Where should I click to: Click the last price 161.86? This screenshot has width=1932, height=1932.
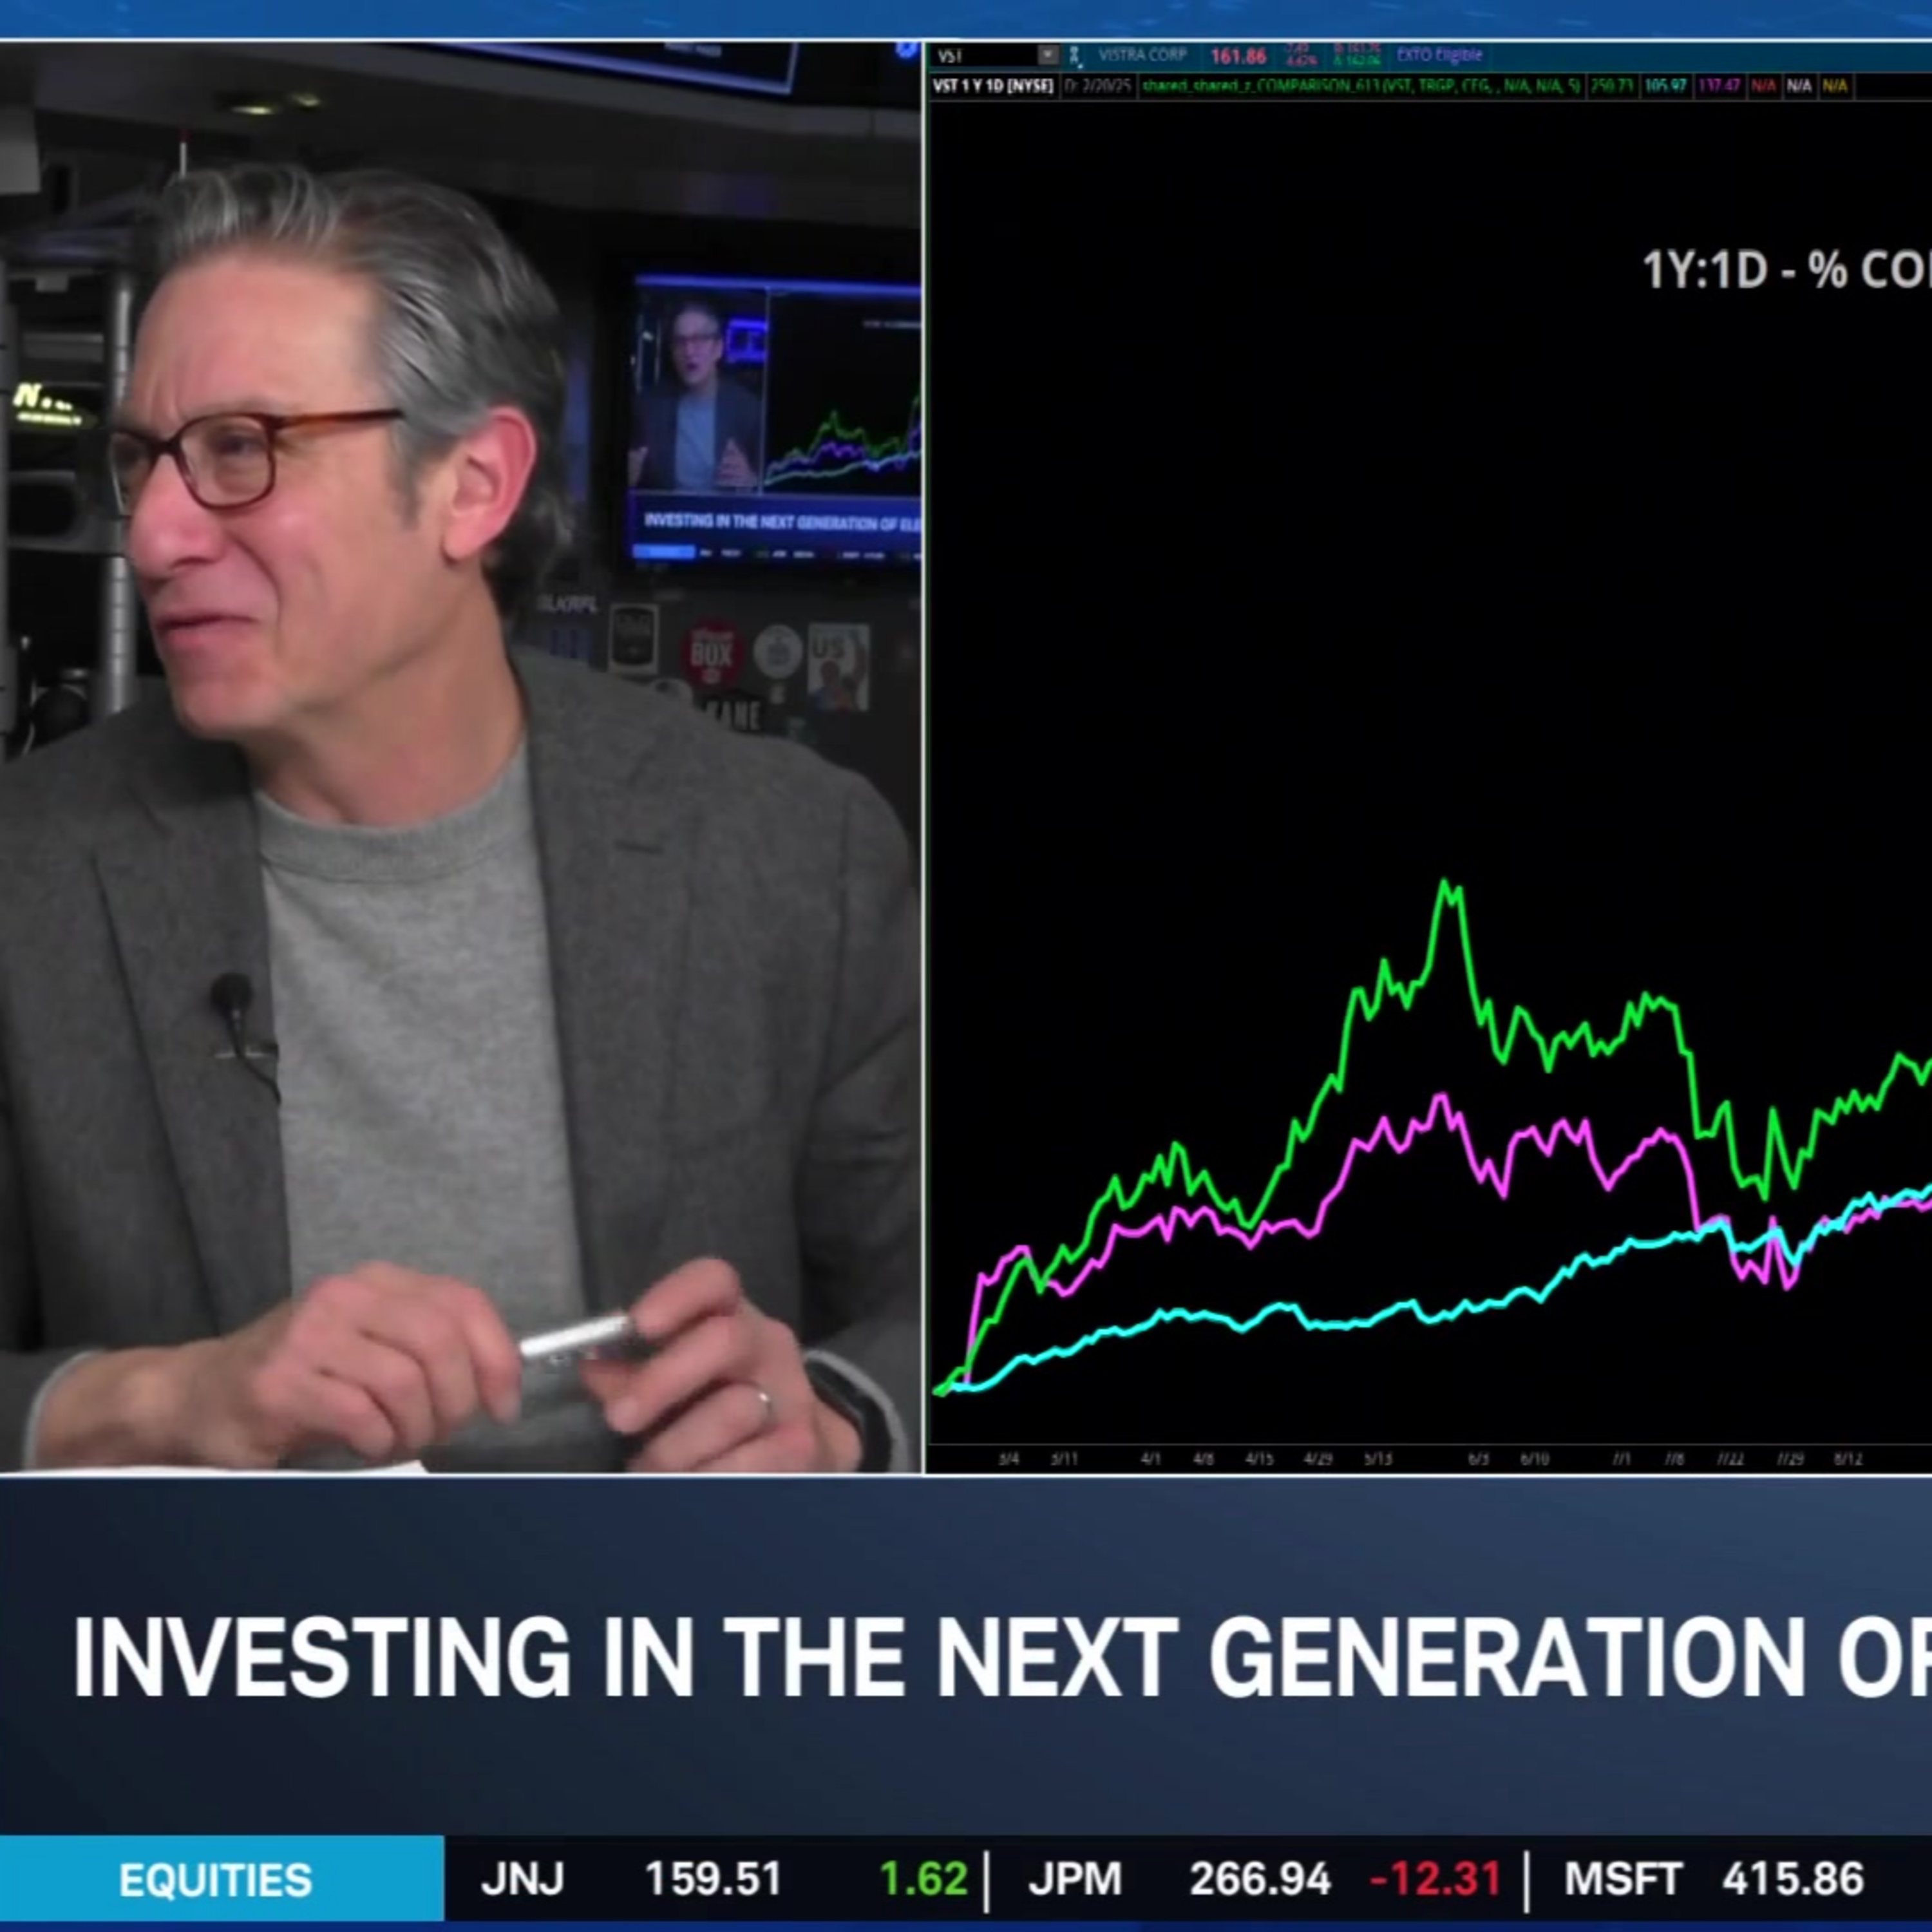[x=1238, y=57]
